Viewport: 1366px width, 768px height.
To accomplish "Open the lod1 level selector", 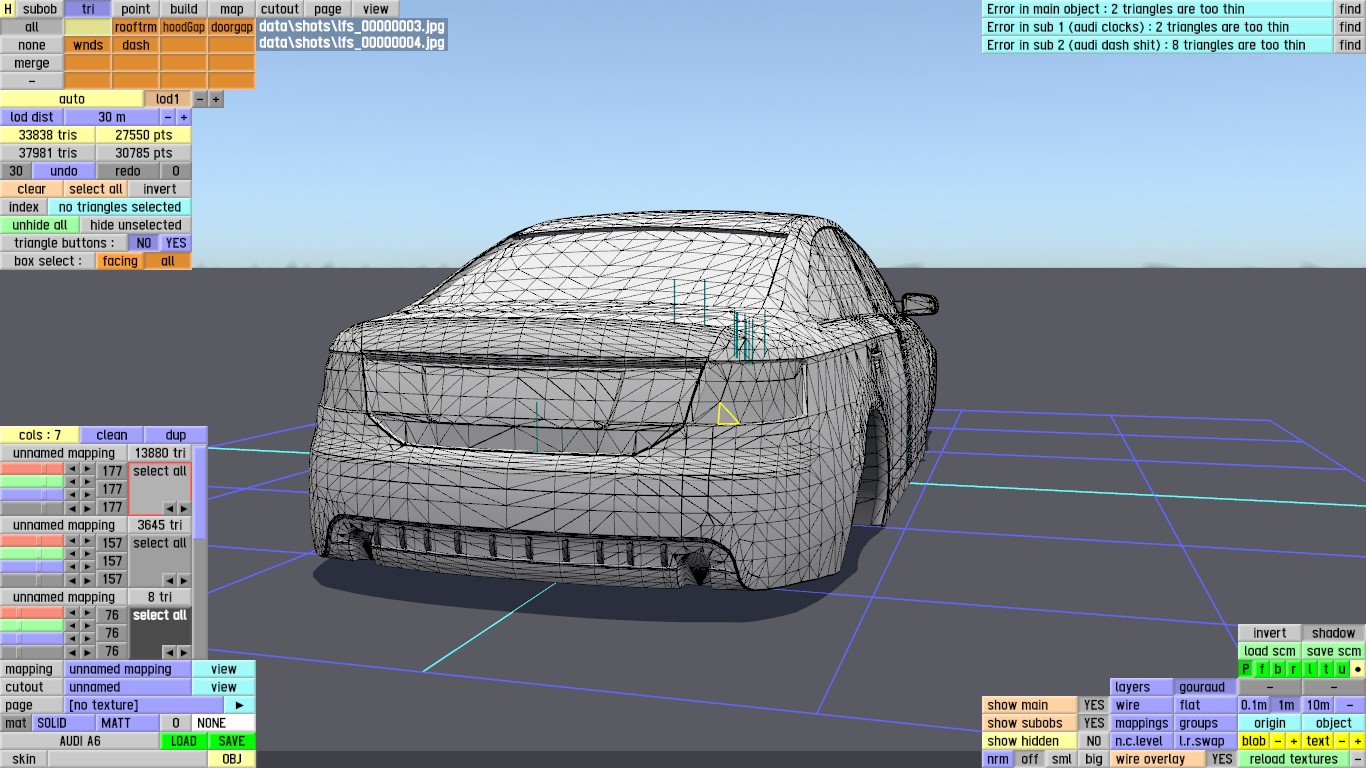I will tap(168, 99).
